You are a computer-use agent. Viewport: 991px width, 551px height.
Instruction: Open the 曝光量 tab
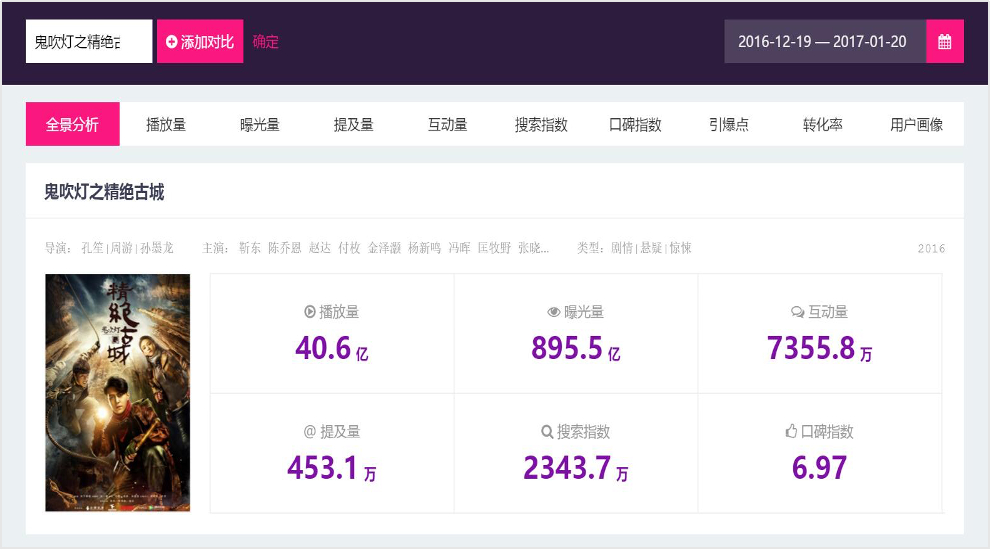pos(260,125)
